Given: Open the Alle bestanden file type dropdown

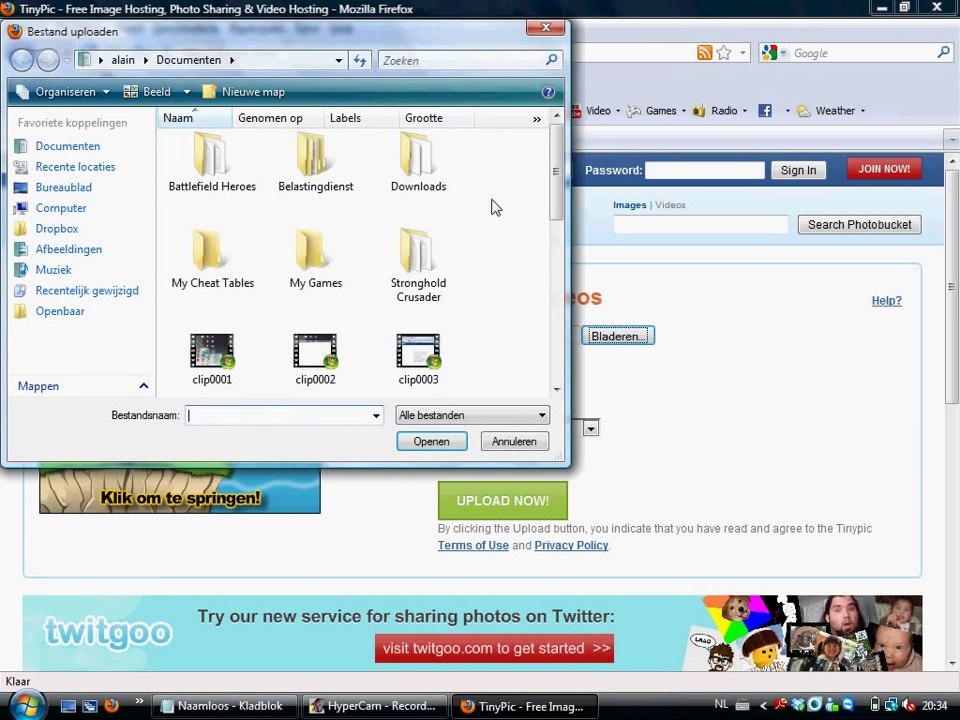Looking at the screenshot, I should pos(472,415).
